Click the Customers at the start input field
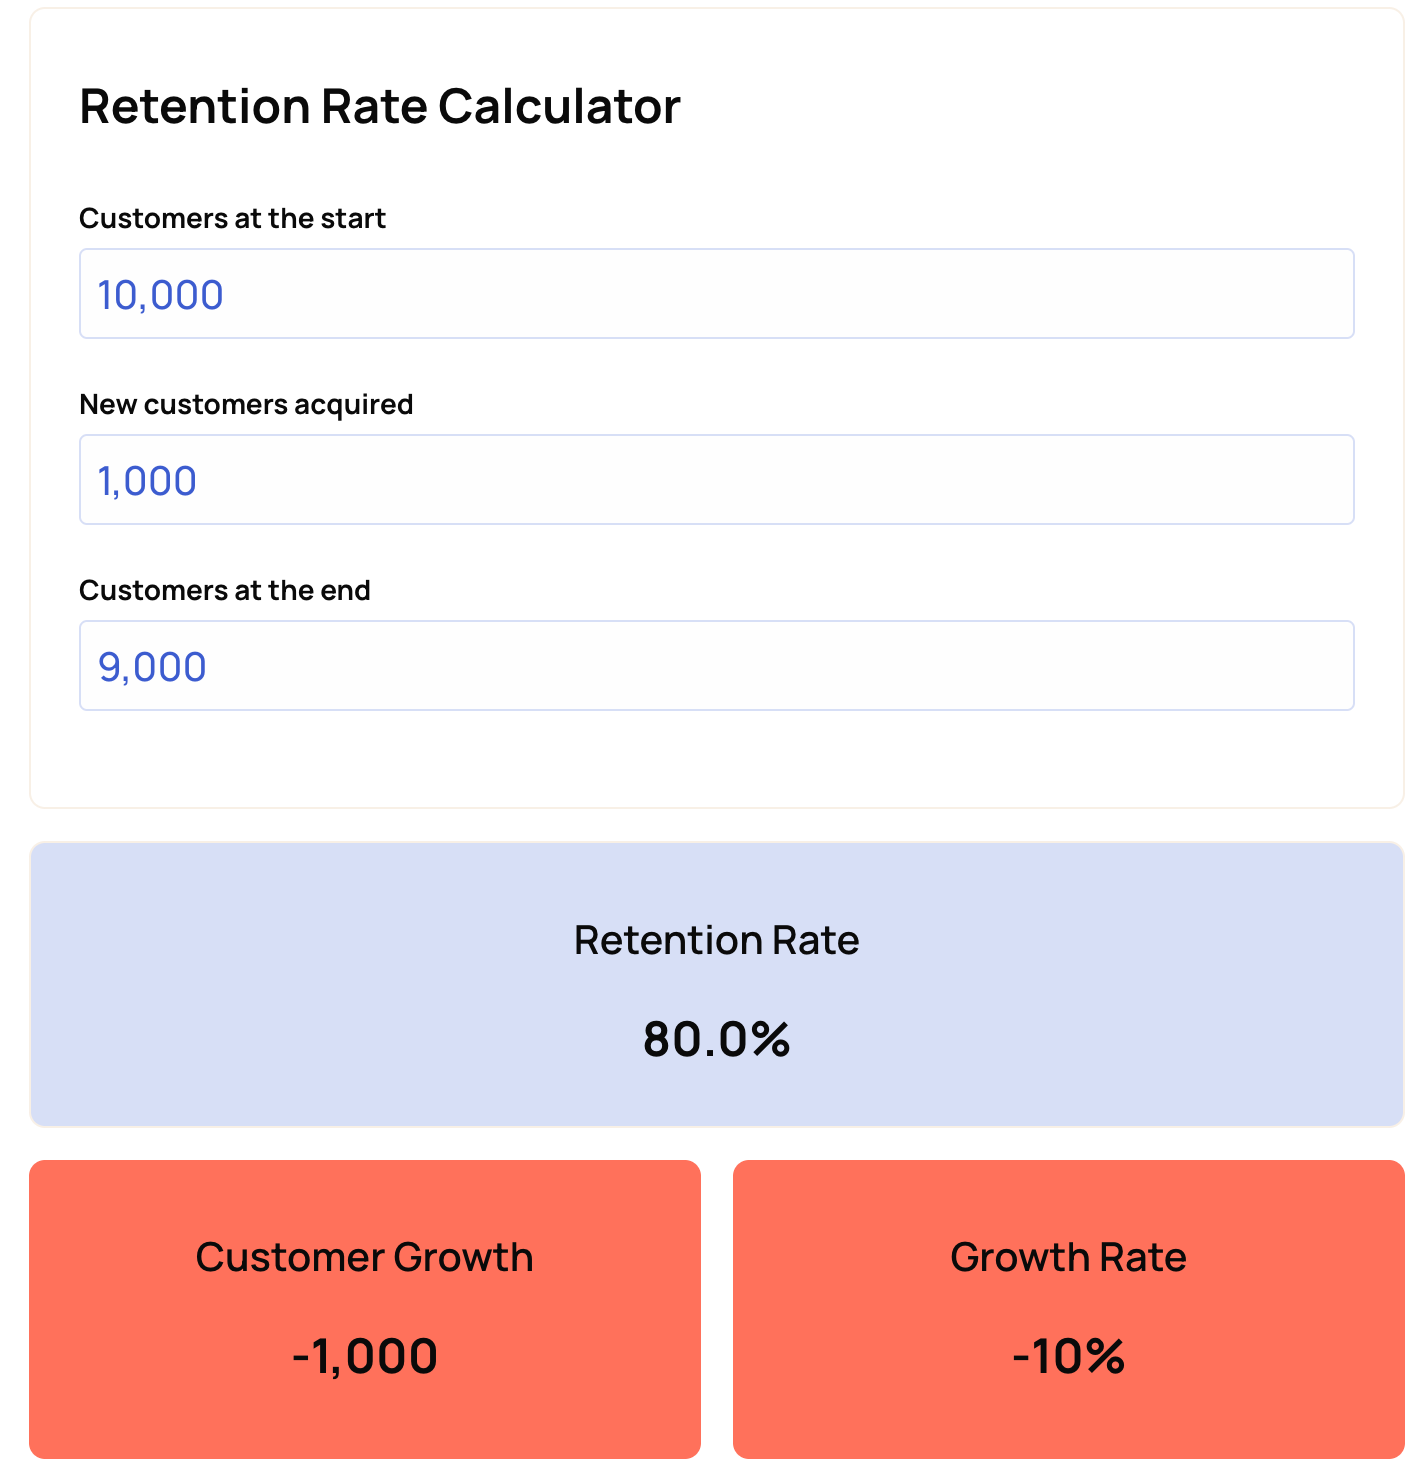This screenshot has height=1478, width=1418. point(716,294)
